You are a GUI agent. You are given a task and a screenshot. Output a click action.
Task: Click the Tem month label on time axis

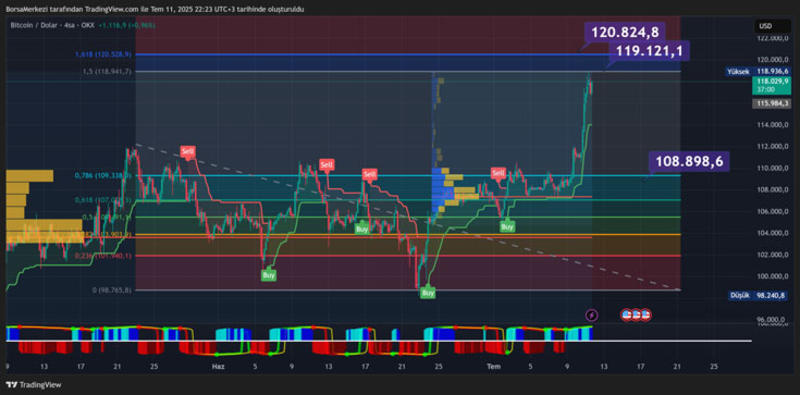(493, 366)
